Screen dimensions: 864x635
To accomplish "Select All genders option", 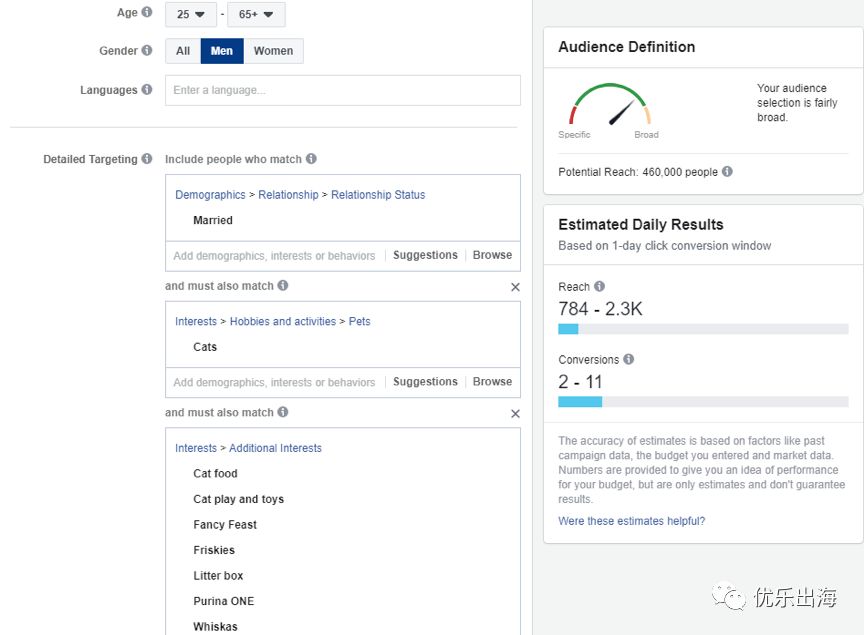I will 183,51.
